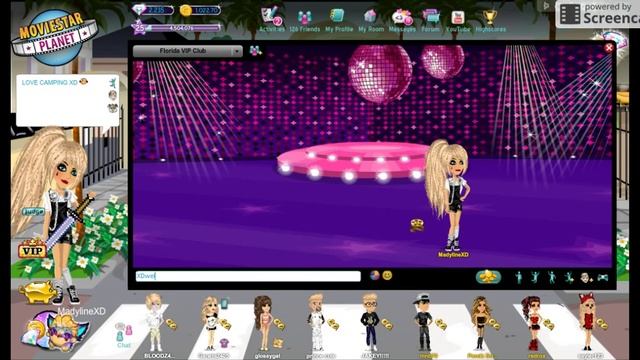Click the face icon beside status bubble

pos(113,96)
